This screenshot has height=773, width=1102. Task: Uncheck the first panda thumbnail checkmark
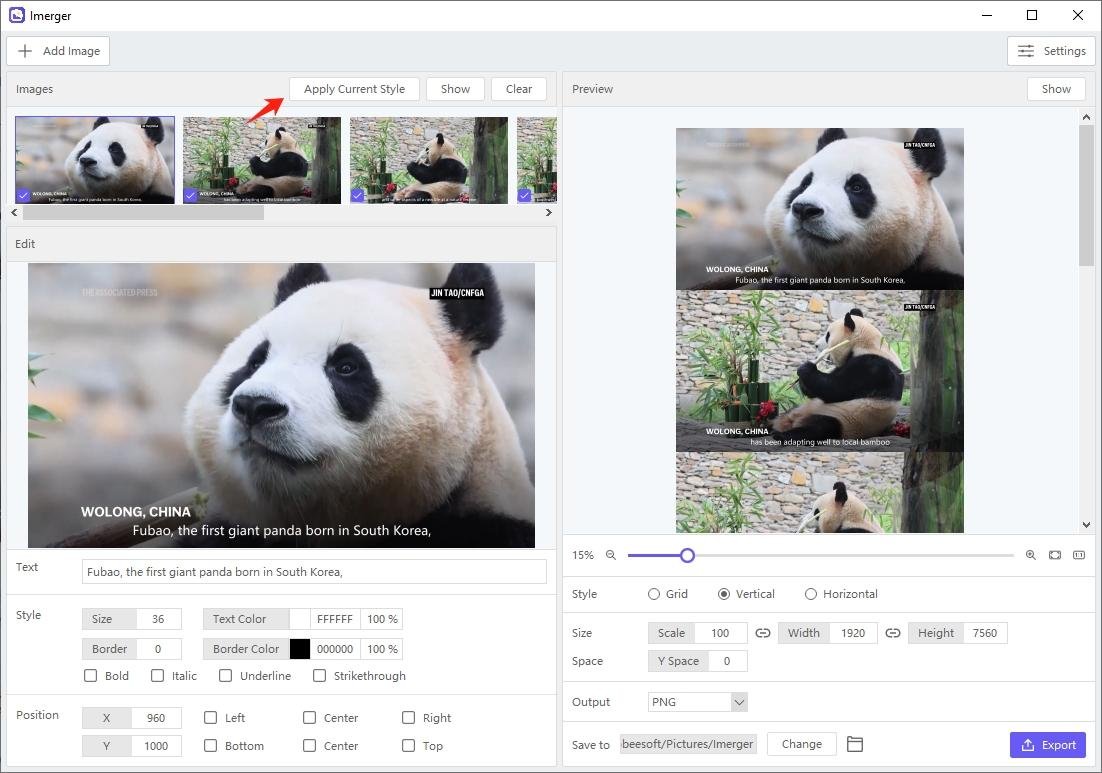[x=23, y=195]
